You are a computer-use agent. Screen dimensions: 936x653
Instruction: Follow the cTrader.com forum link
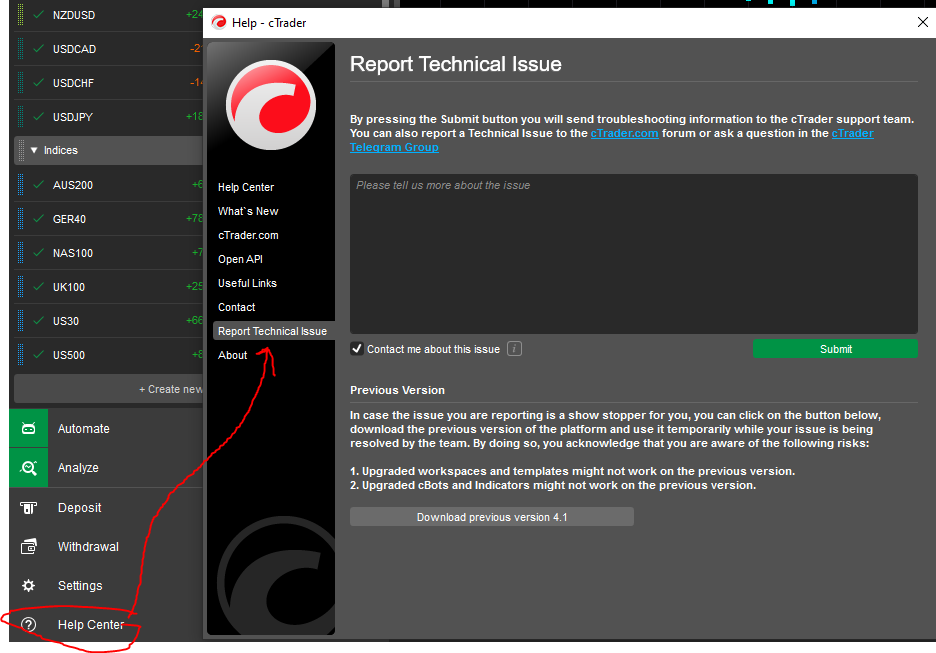pyautogui.click(x=624, y=133)
